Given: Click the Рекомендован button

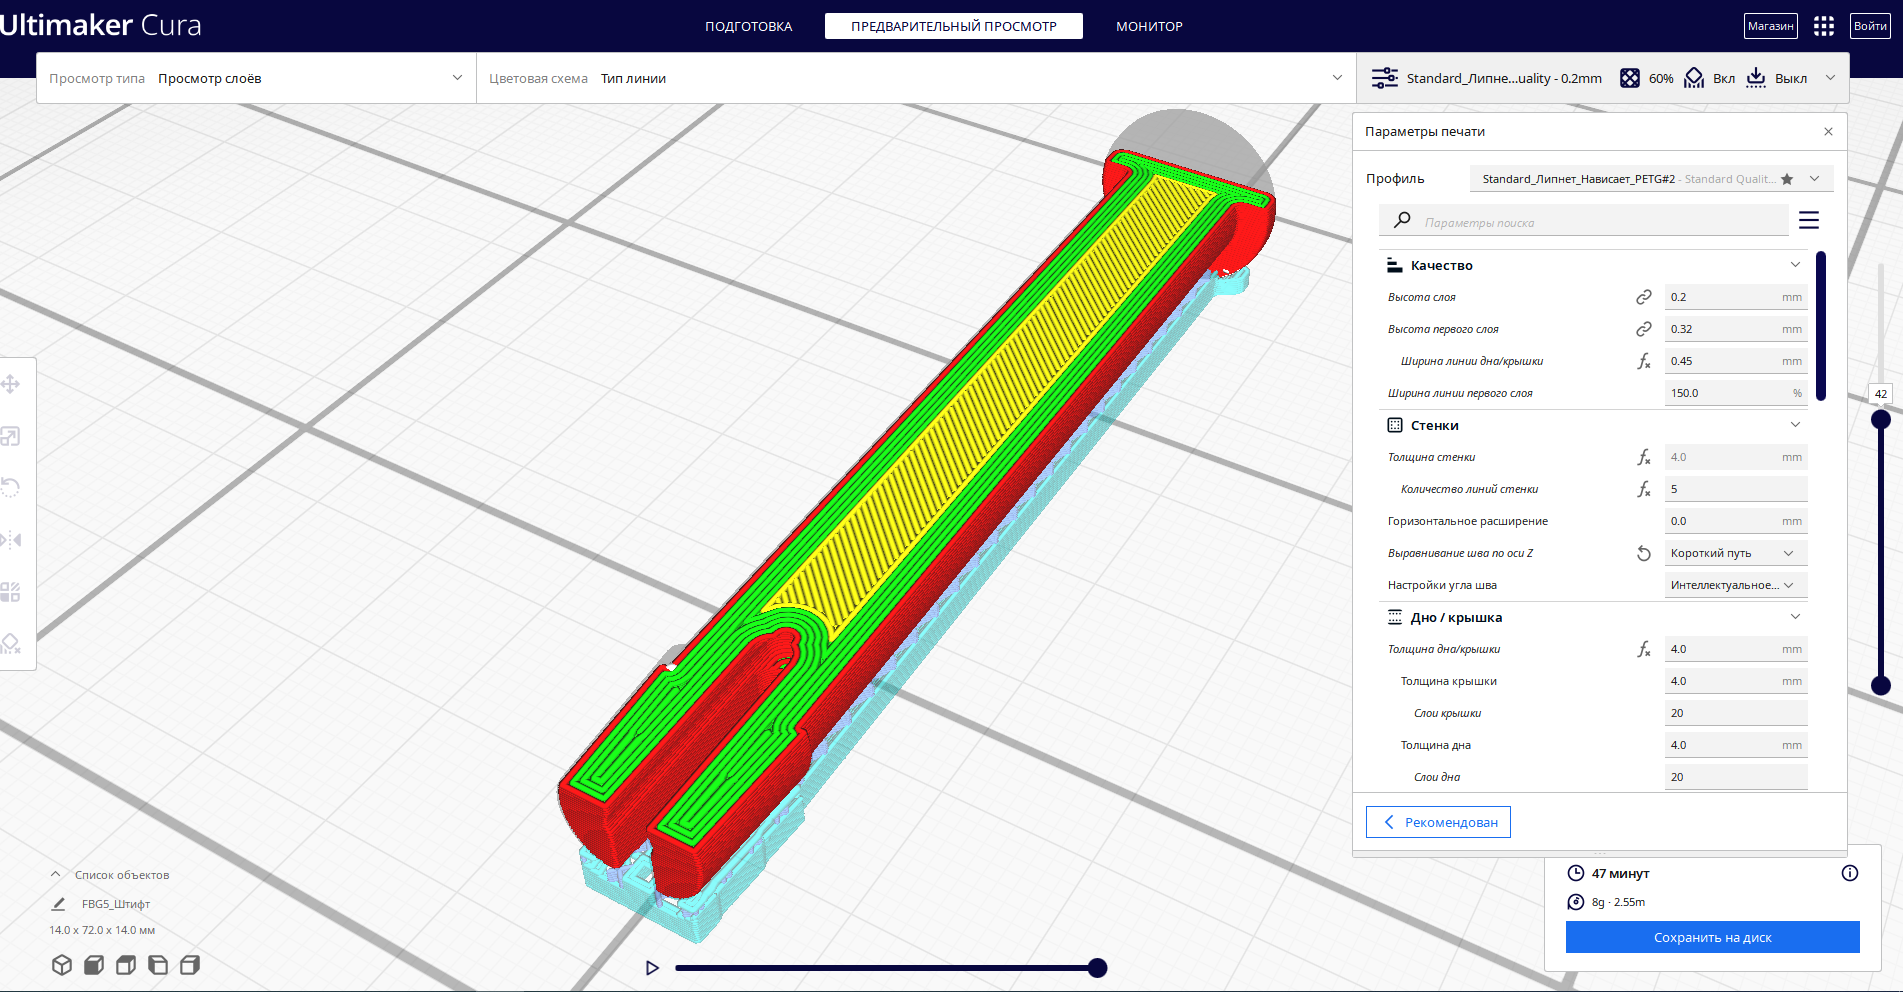Looking at the screenshot, I should [1438, 822].
